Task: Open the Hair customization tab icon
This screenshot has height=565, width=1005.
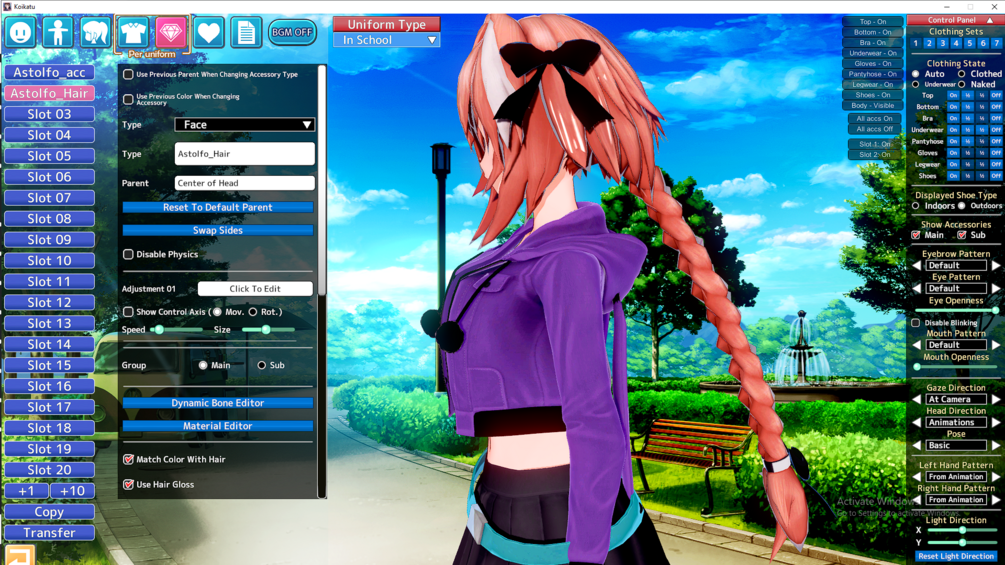Action: [x=96, y=32]
